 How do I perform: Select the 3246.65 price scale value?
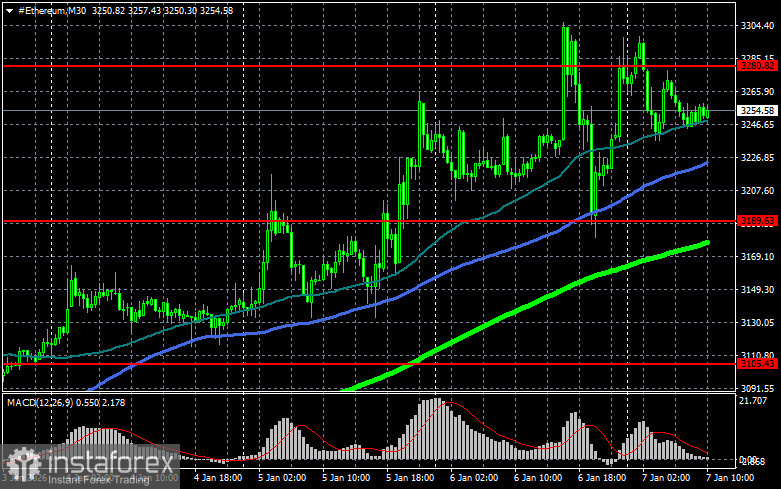(x=757, y=124)
